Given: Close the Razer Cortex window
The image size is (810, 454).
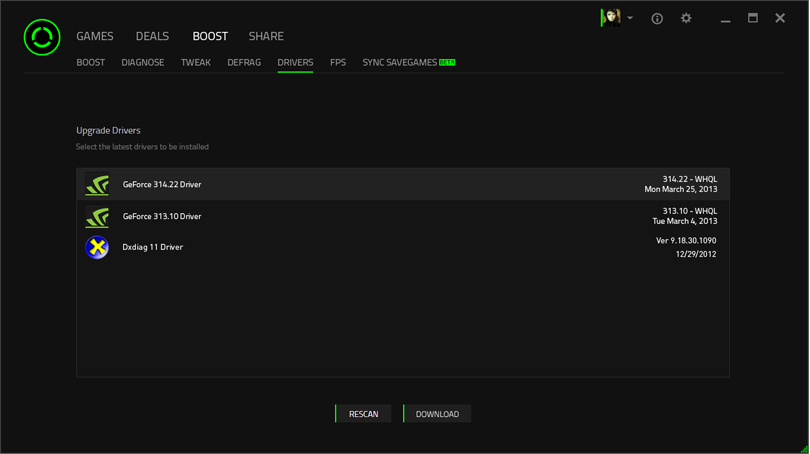Looking at the screenshot, I should pos(780,18).
